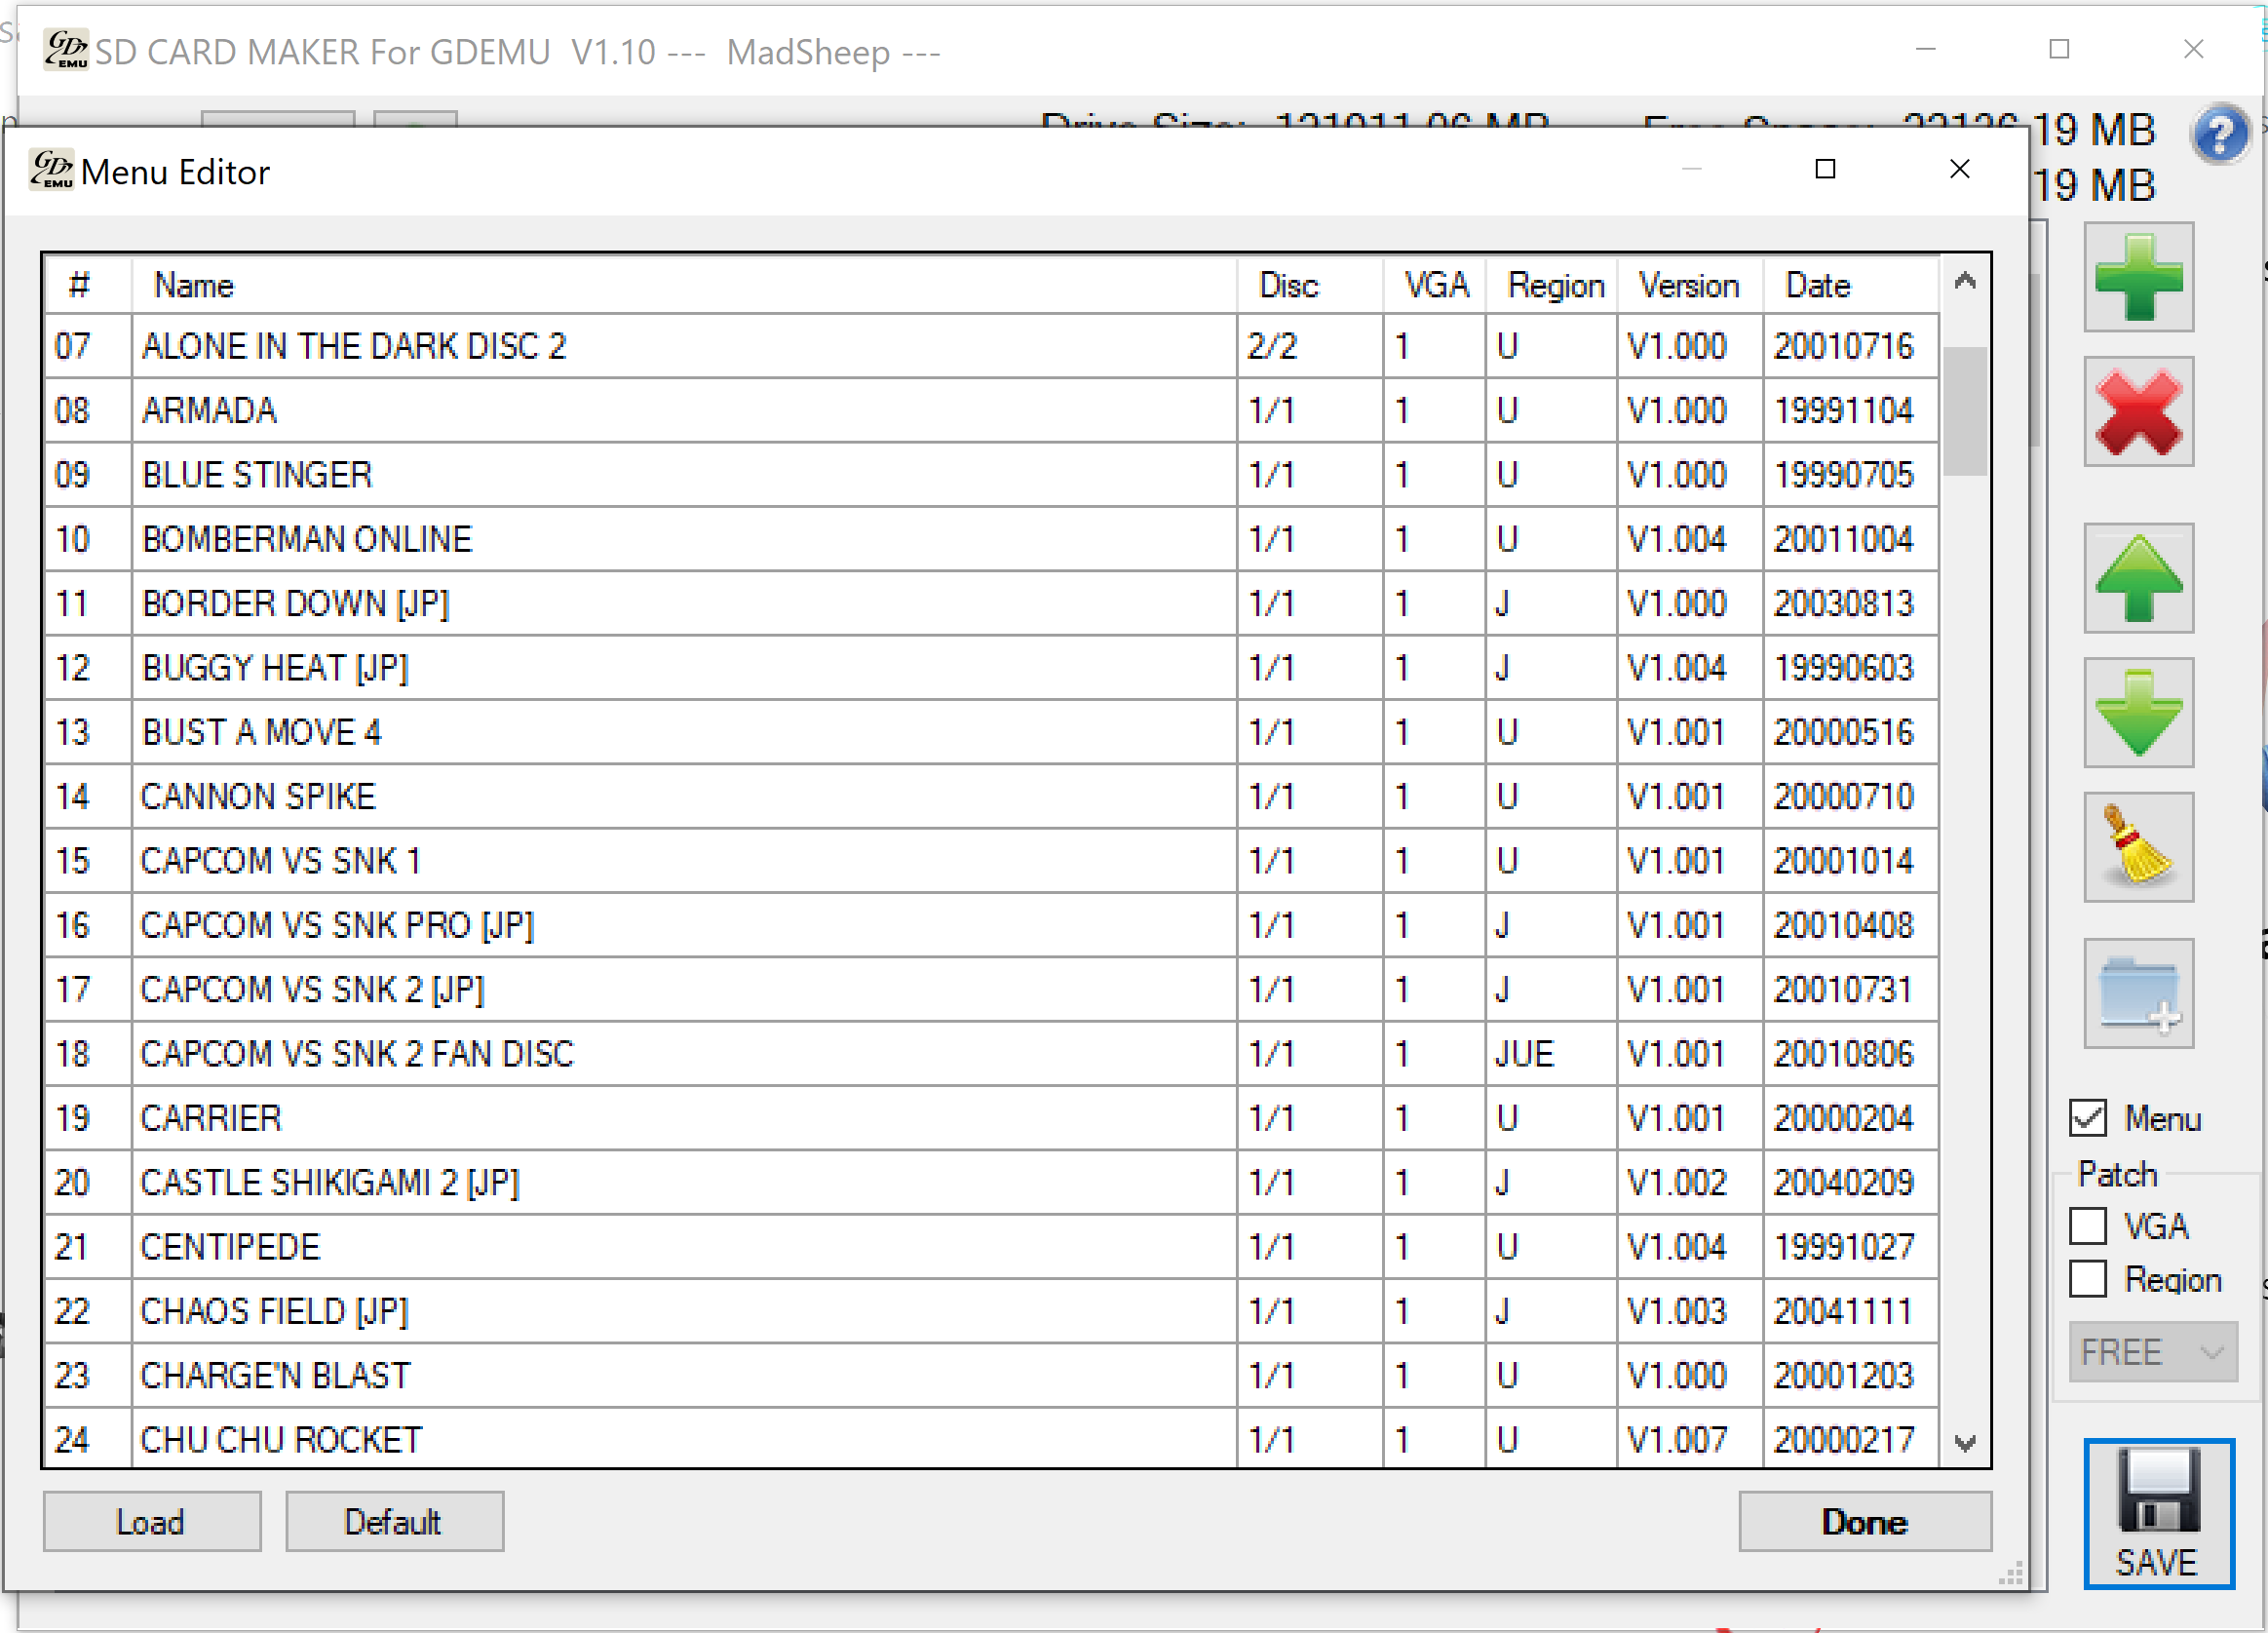Click the Date column header

pos(1850,285)
